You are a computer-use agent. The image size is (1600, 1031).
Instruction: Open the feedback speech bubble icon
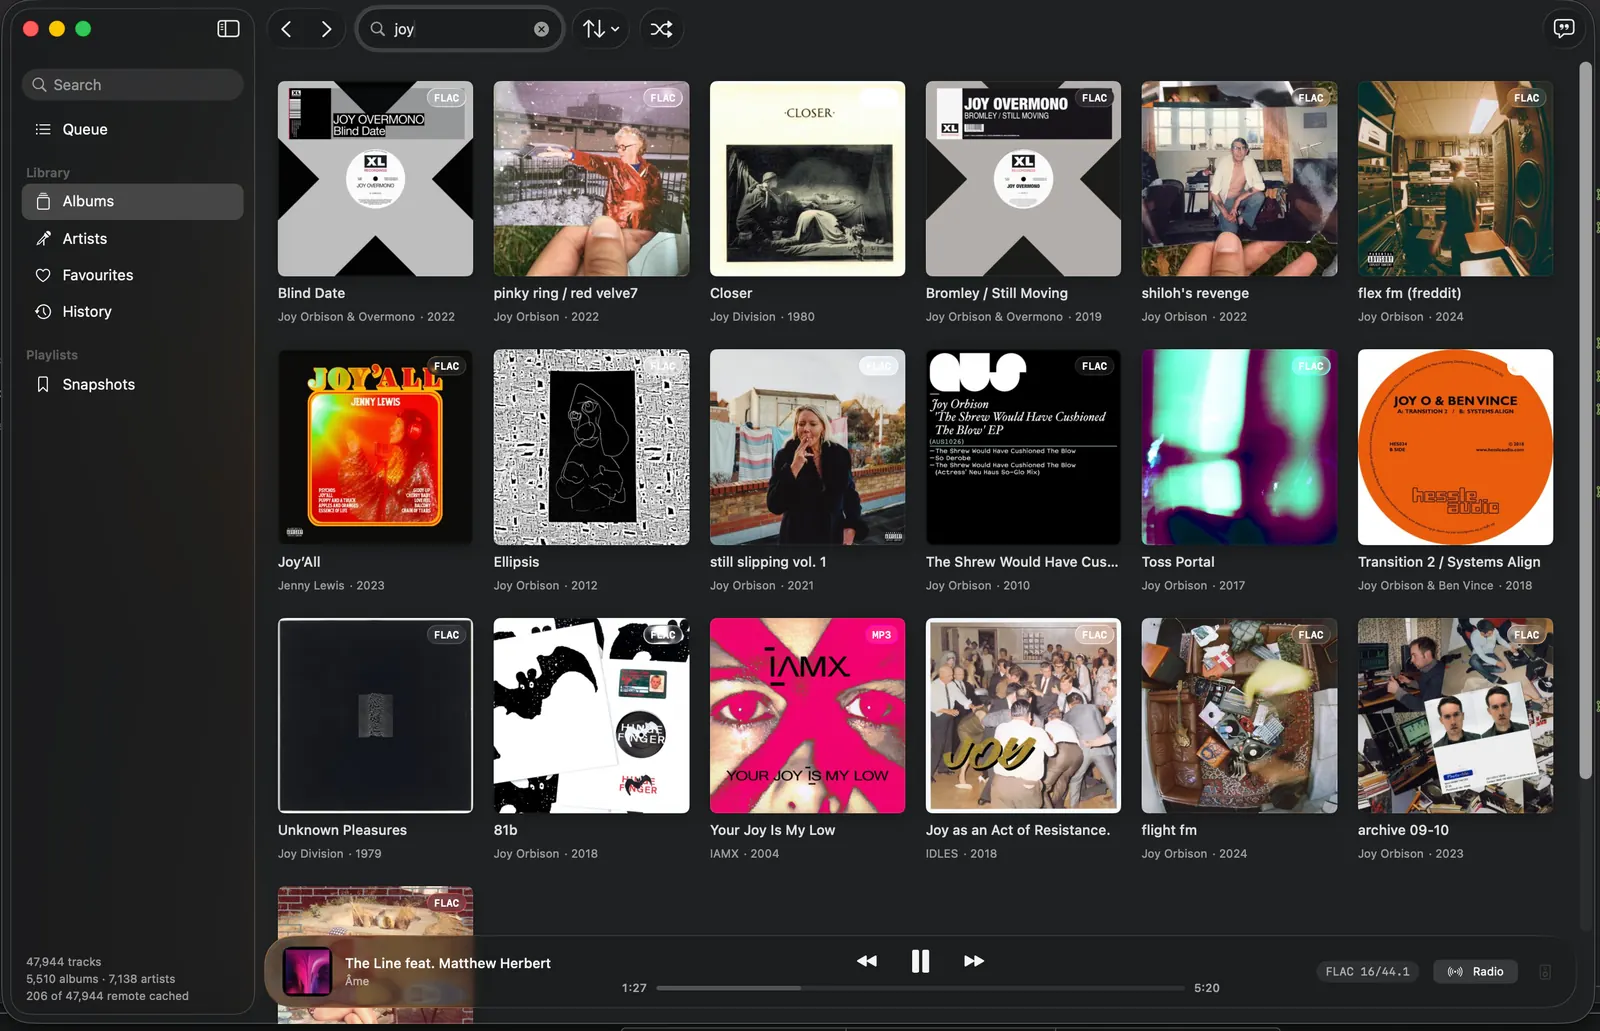point(1564,28)
